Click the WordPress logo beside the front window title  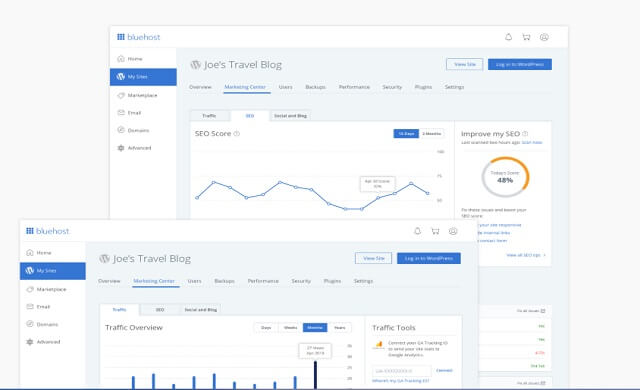click(x=104, y=259)
